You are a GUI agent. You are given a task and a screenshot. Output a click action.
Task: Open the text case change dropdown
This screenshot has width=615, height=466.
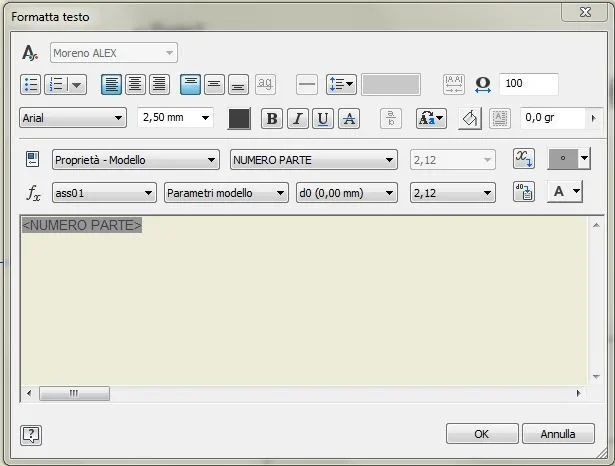pyautogui.click(x=431, y=118)
